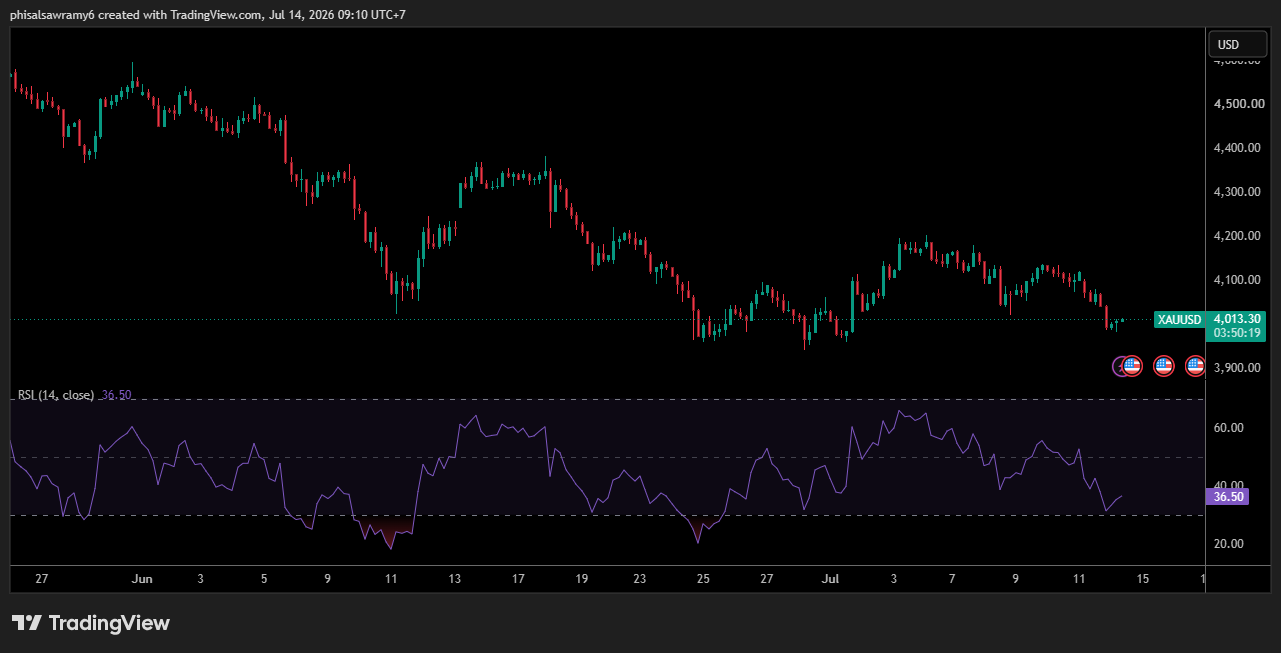1281x653 pixels.
Task: Click the 60.00 RSI scale level
Action: tap(1229, 428)
